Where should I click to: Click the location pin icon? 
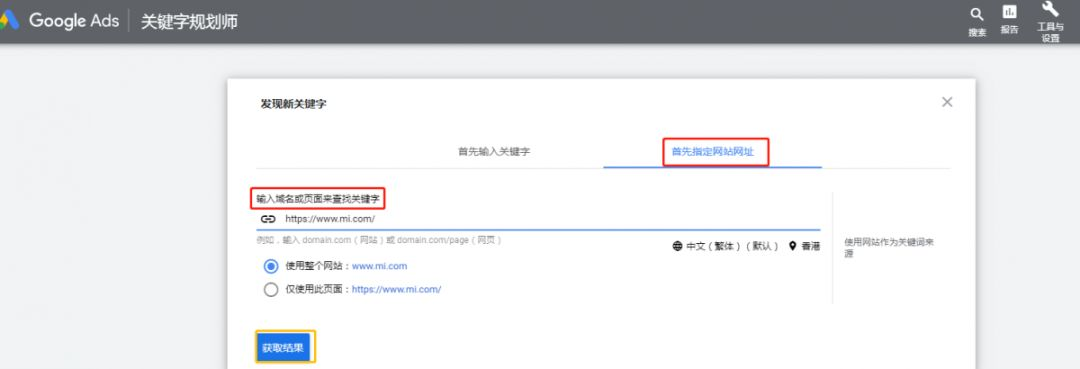(x=793, y=246)
